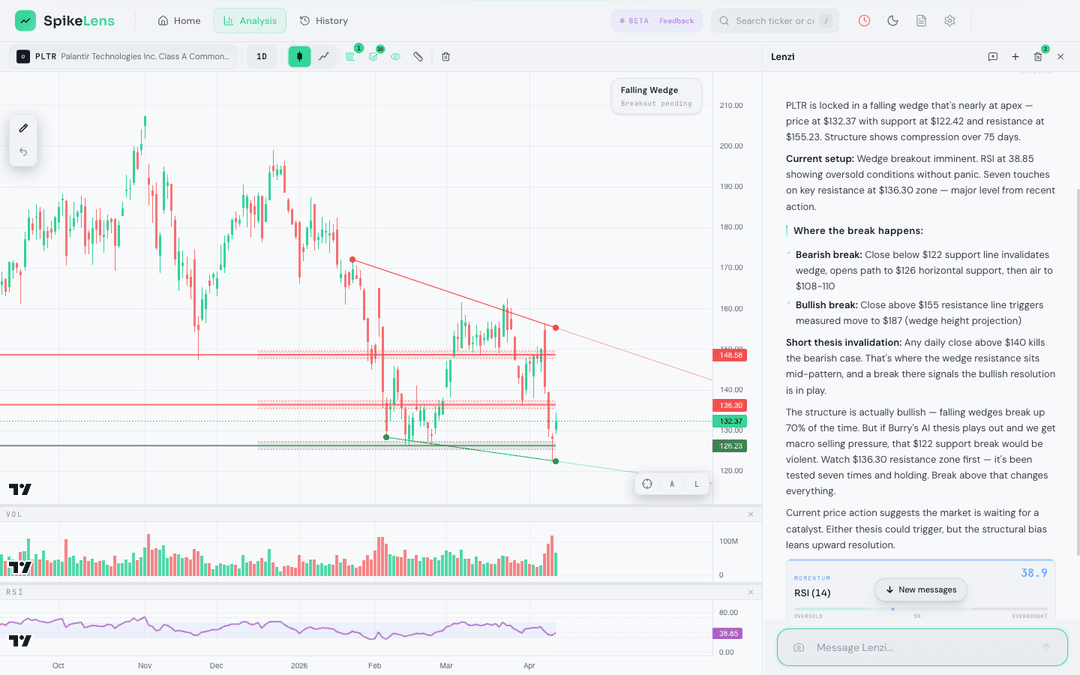The width and height of the screenshot is (1080, 675).
Task: Click the New messages button
Action: [x=920, y=590]
